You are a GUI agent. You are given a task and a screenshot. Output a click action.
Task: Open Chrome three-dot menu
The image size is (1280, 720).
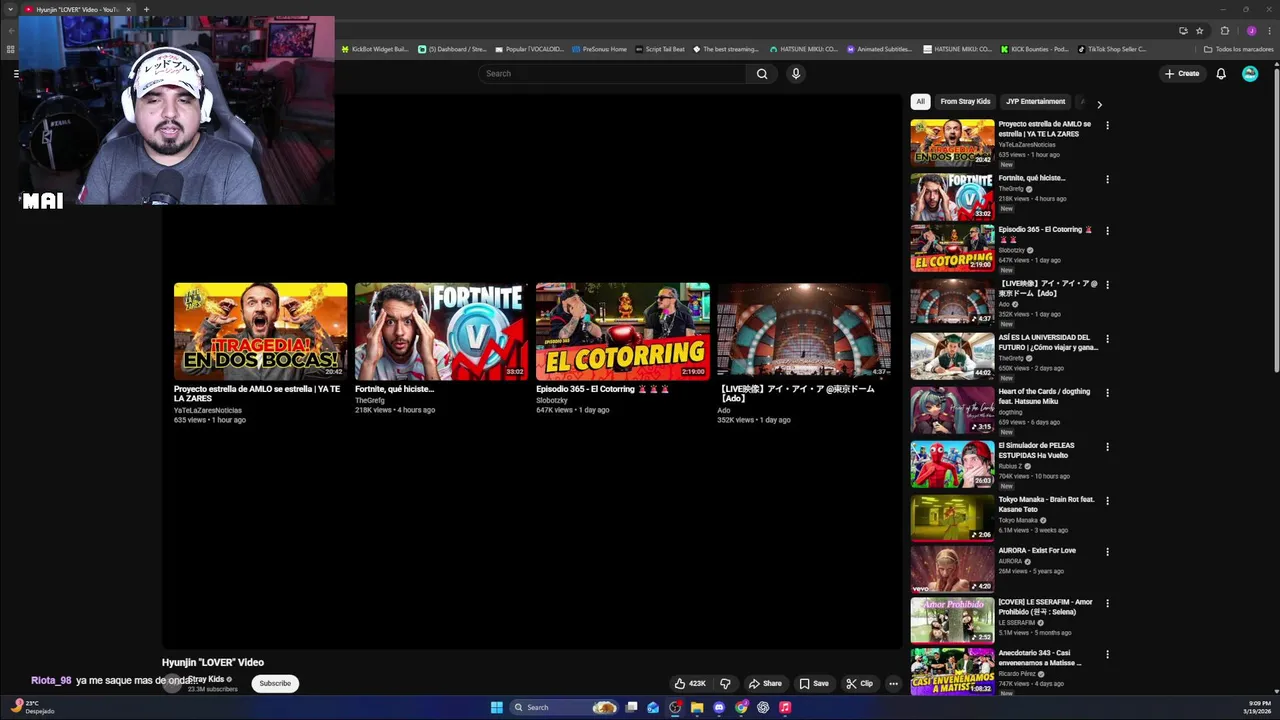click(x=1268, y=30)
